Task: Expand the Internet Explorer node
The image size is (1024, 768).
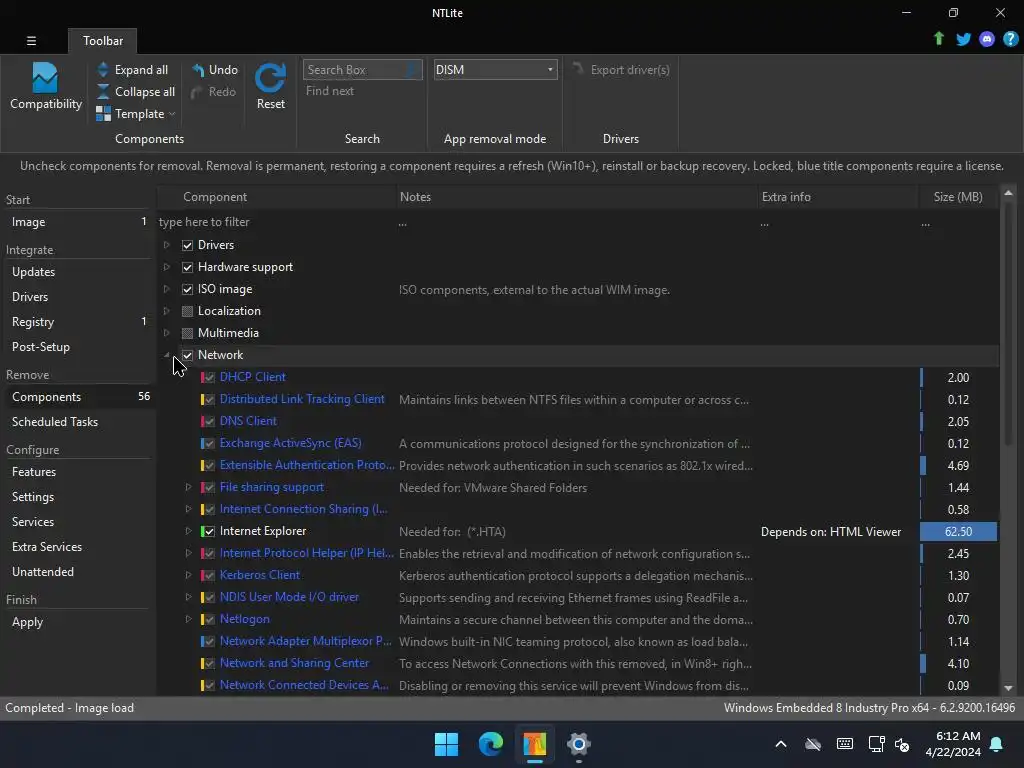Action: click(x=188, y=531)
